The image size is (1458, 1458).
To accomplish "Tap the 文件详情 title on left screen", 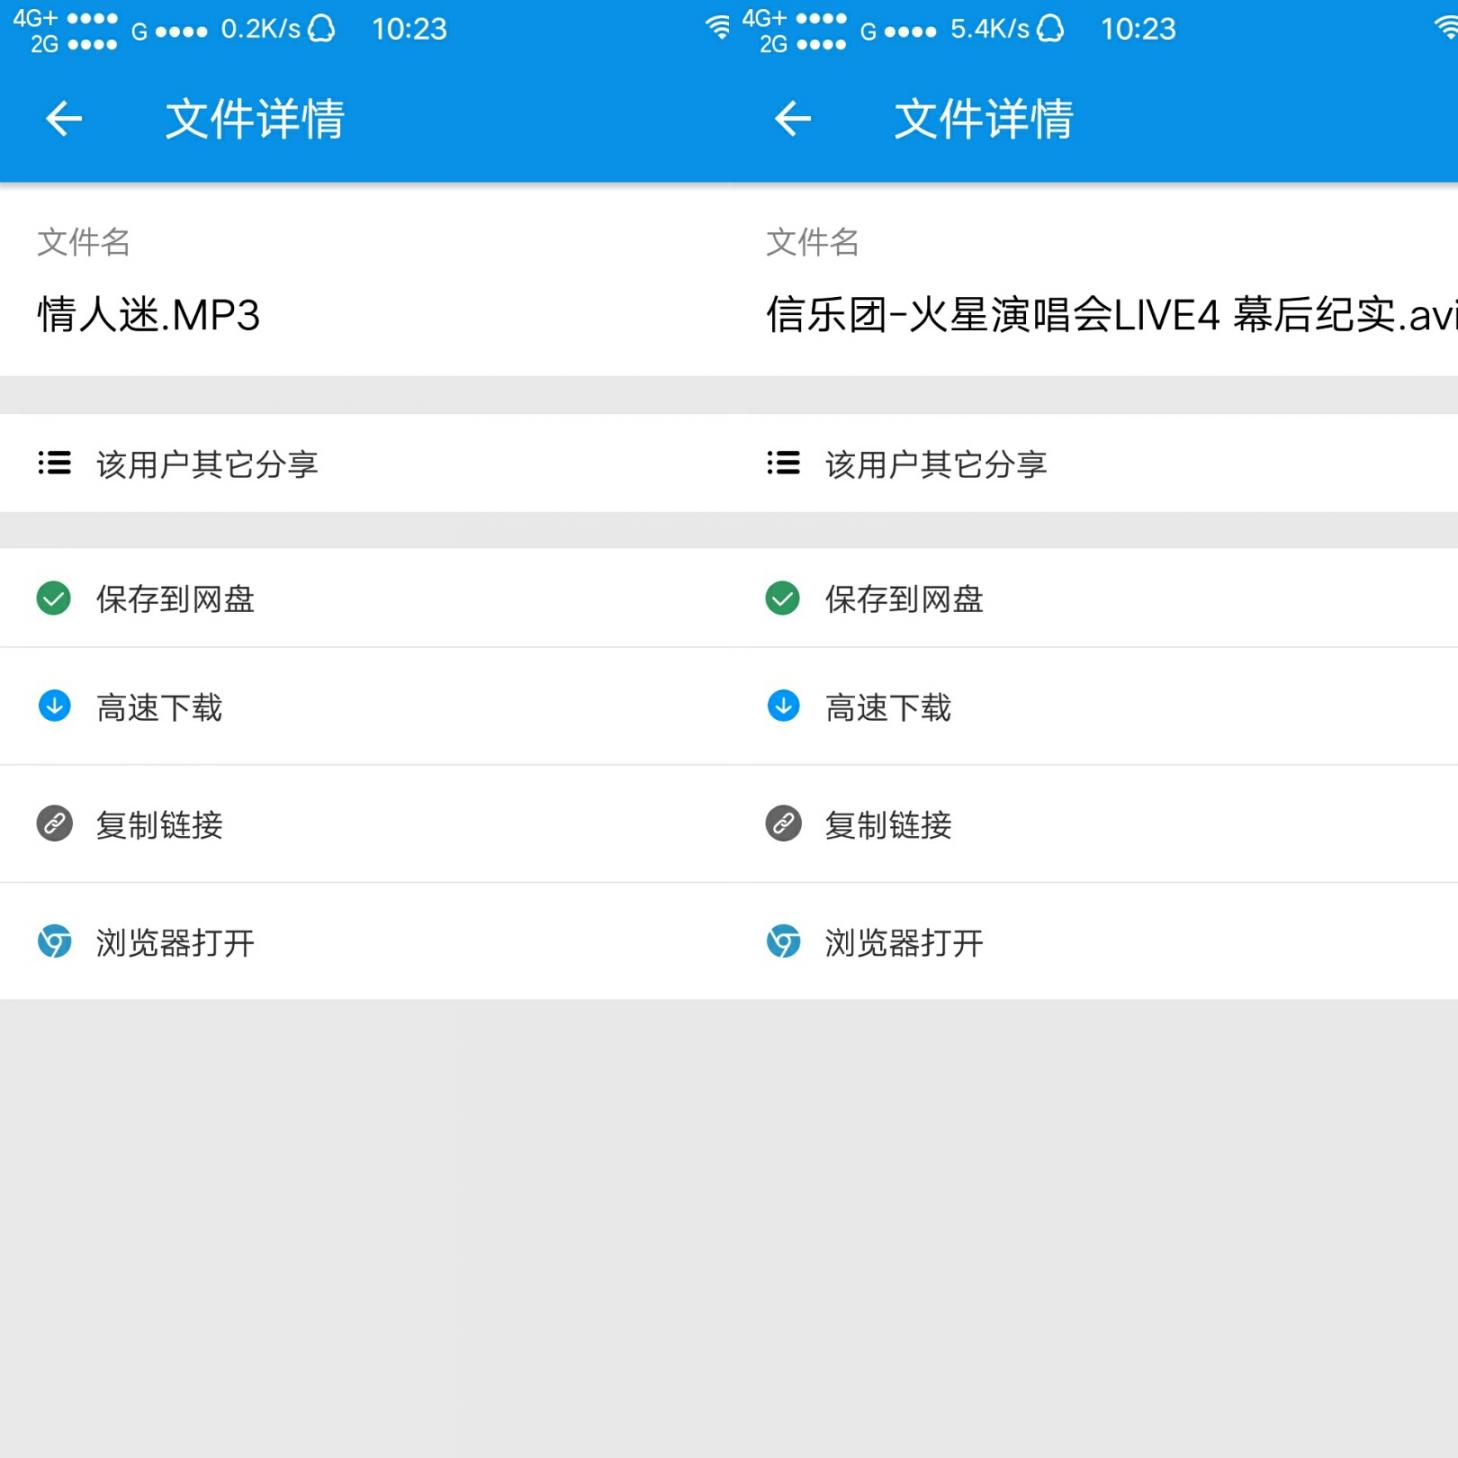I will coord(255,119).
